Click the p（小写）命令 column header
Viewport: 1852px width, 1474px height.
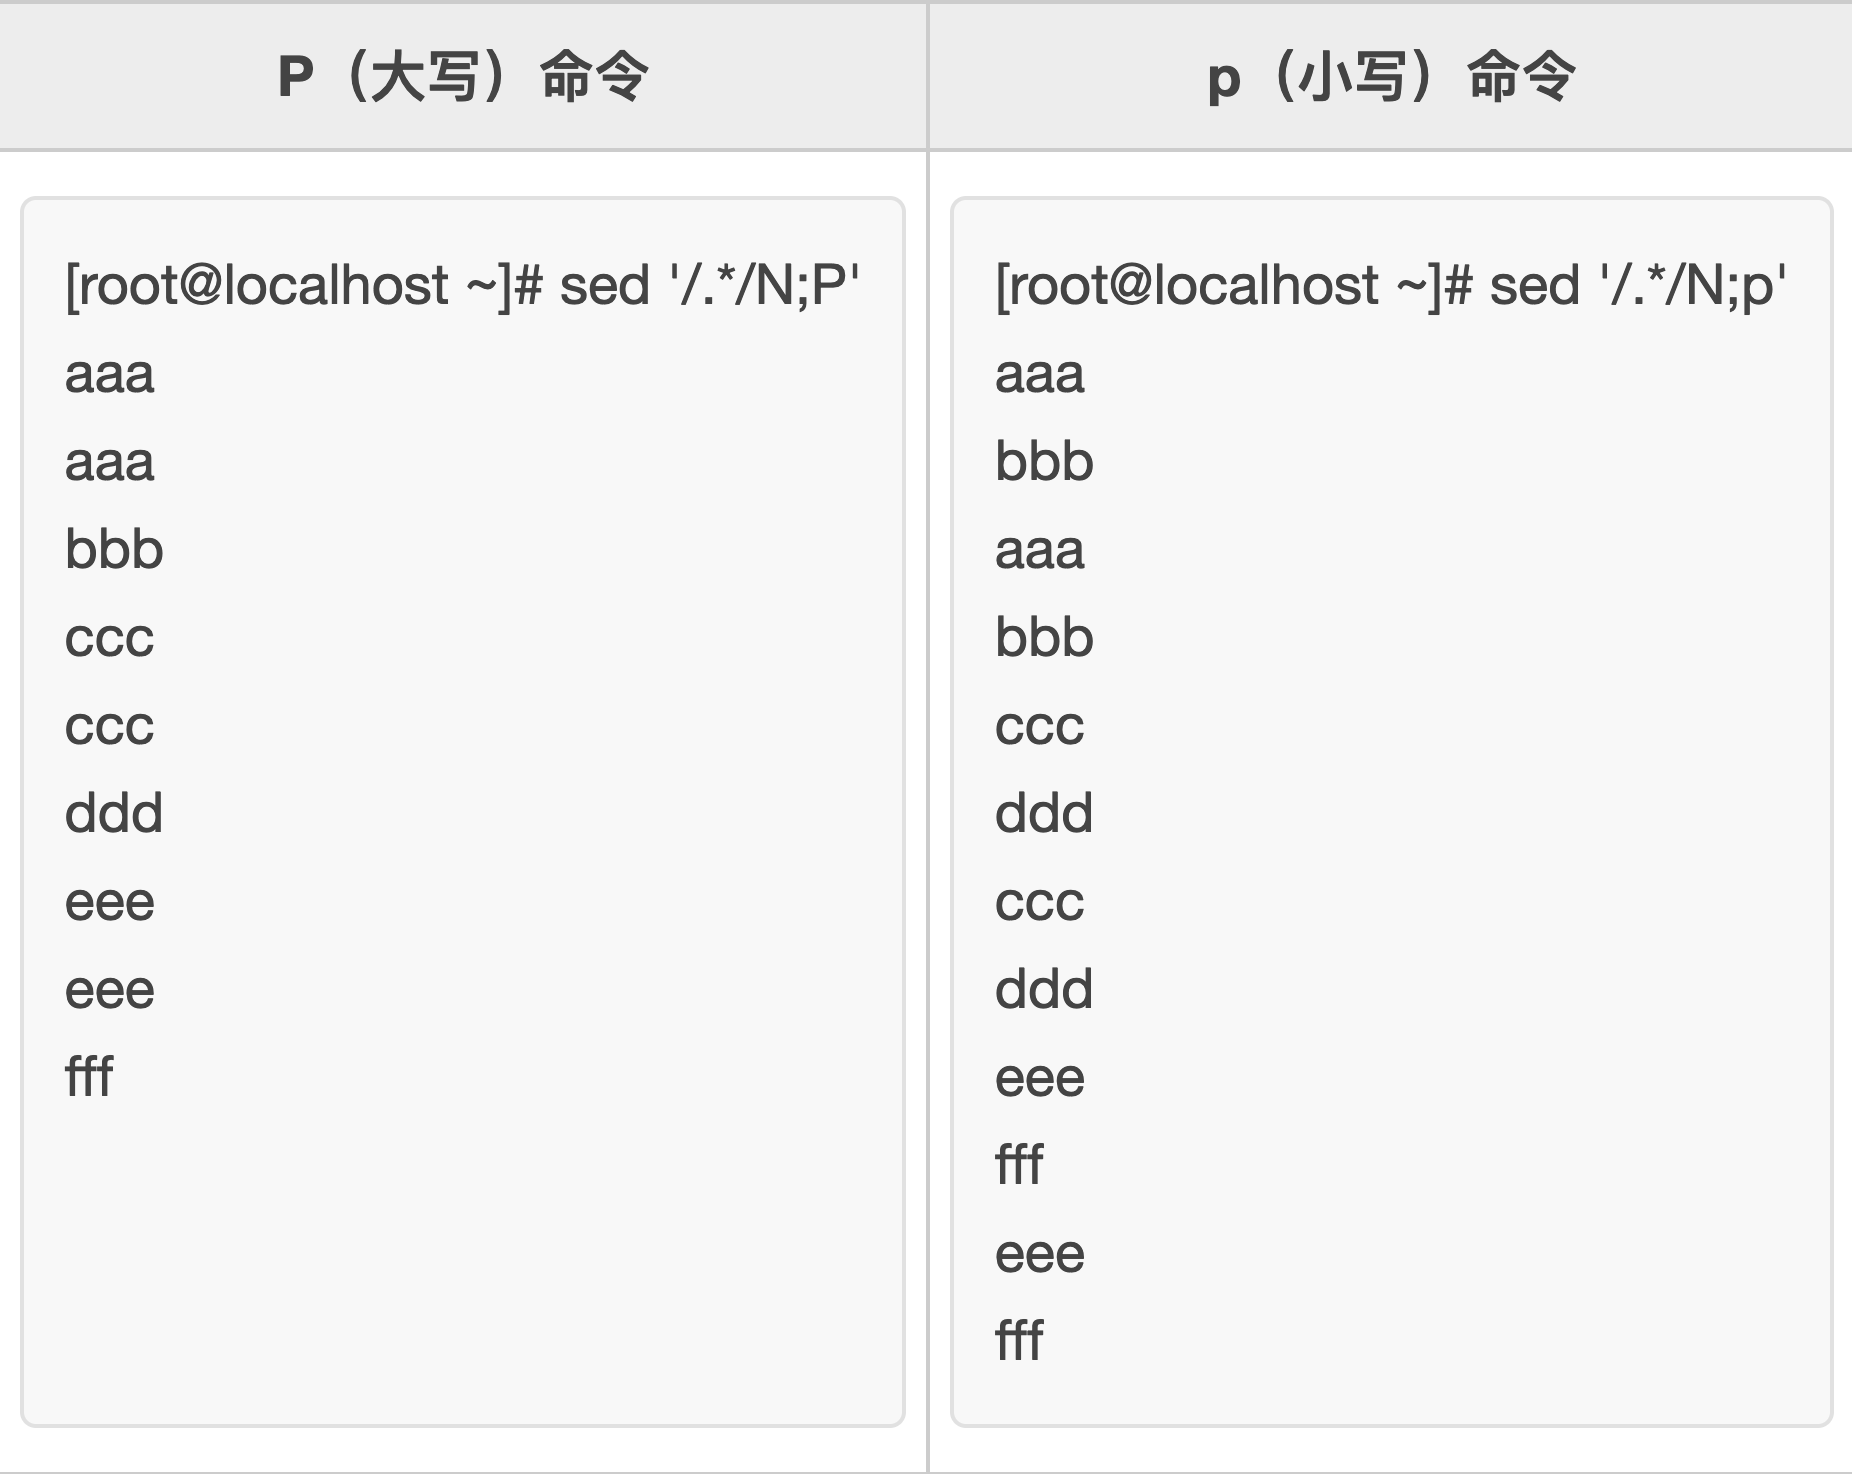(1391, 76)
